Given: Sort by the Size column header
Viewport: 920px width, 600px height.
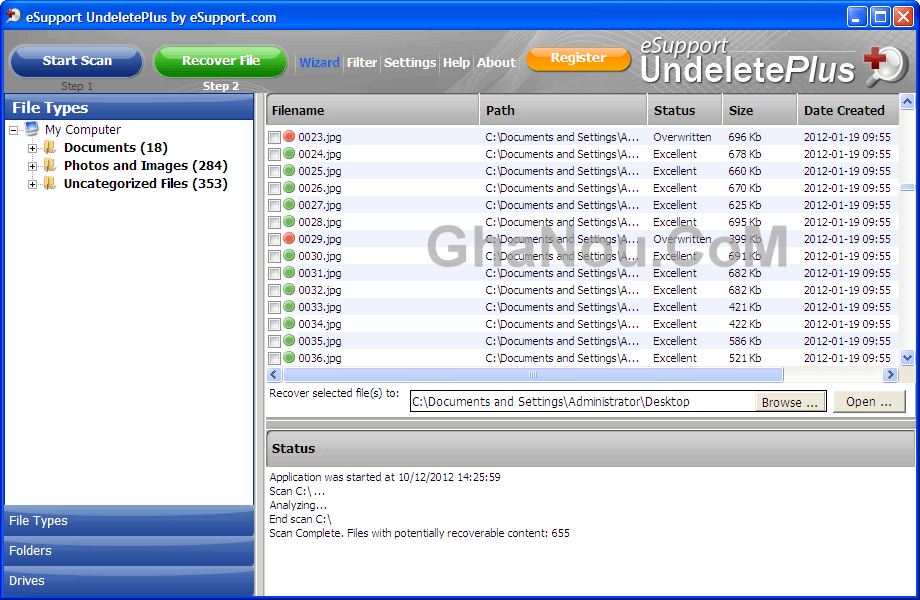Looking at the screenshot, I should [x=759, y=110].
